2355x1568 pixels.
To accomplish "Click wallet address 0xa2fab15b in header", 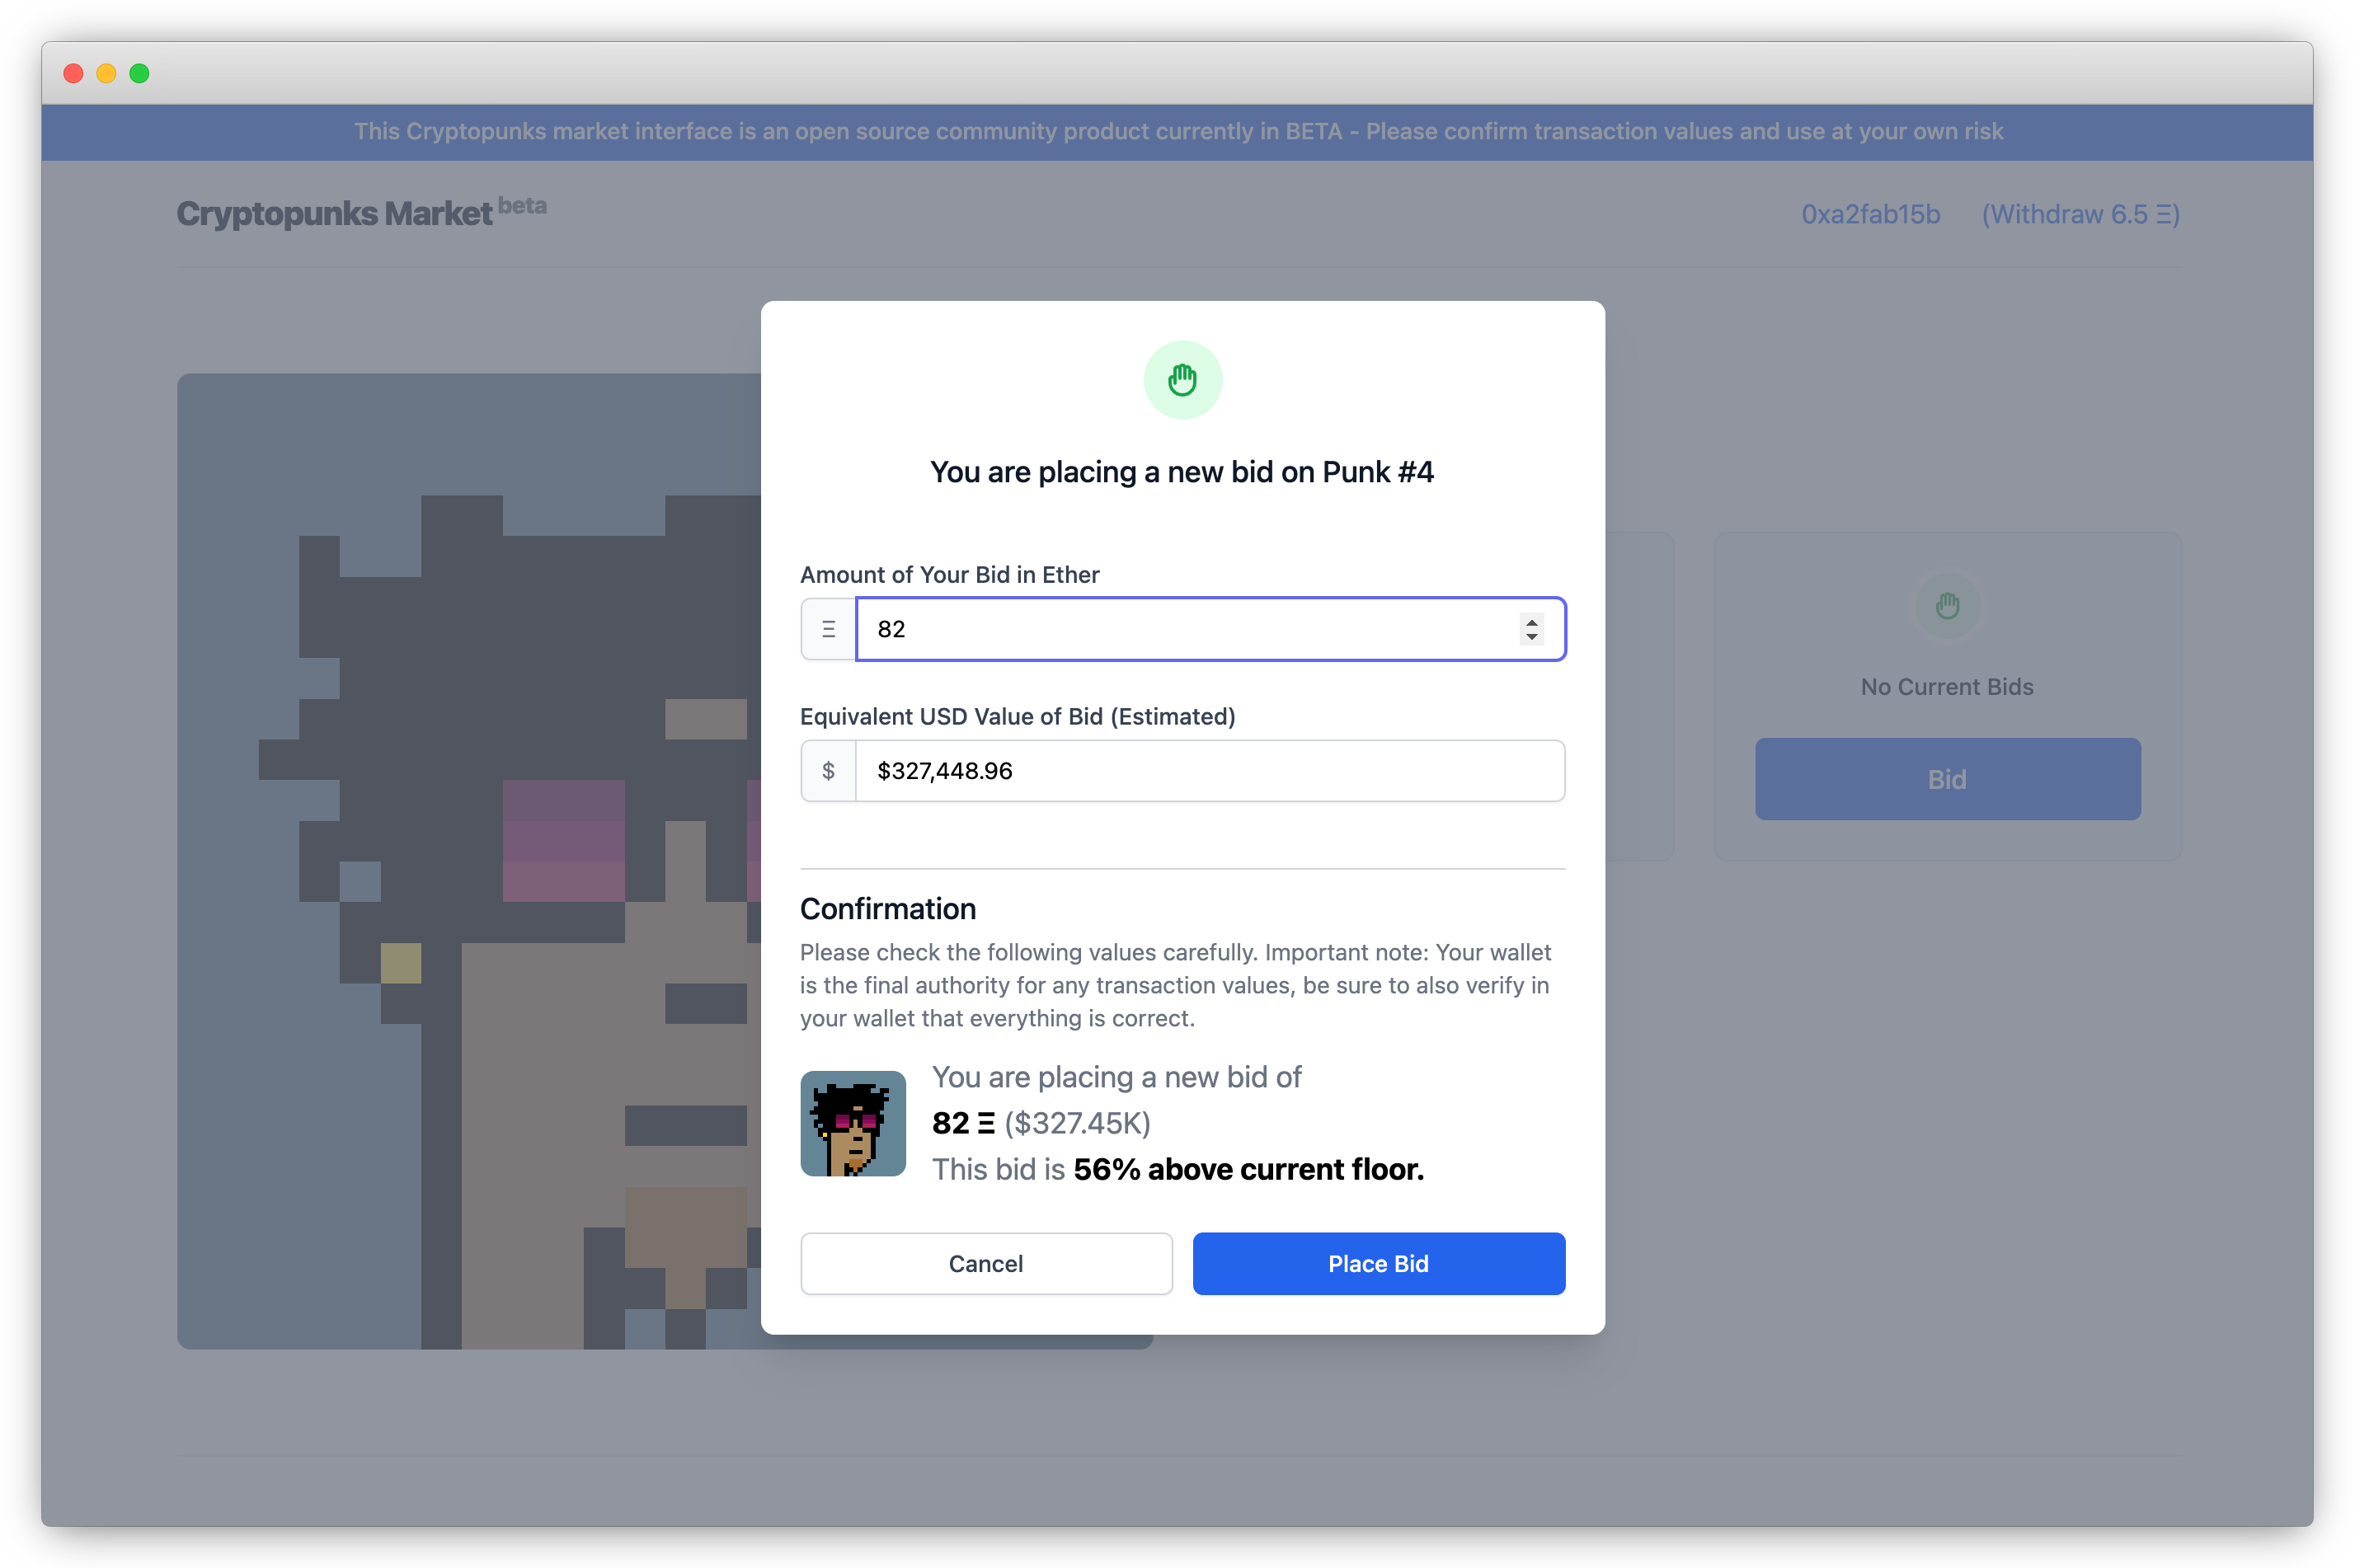I will 1870,214.
